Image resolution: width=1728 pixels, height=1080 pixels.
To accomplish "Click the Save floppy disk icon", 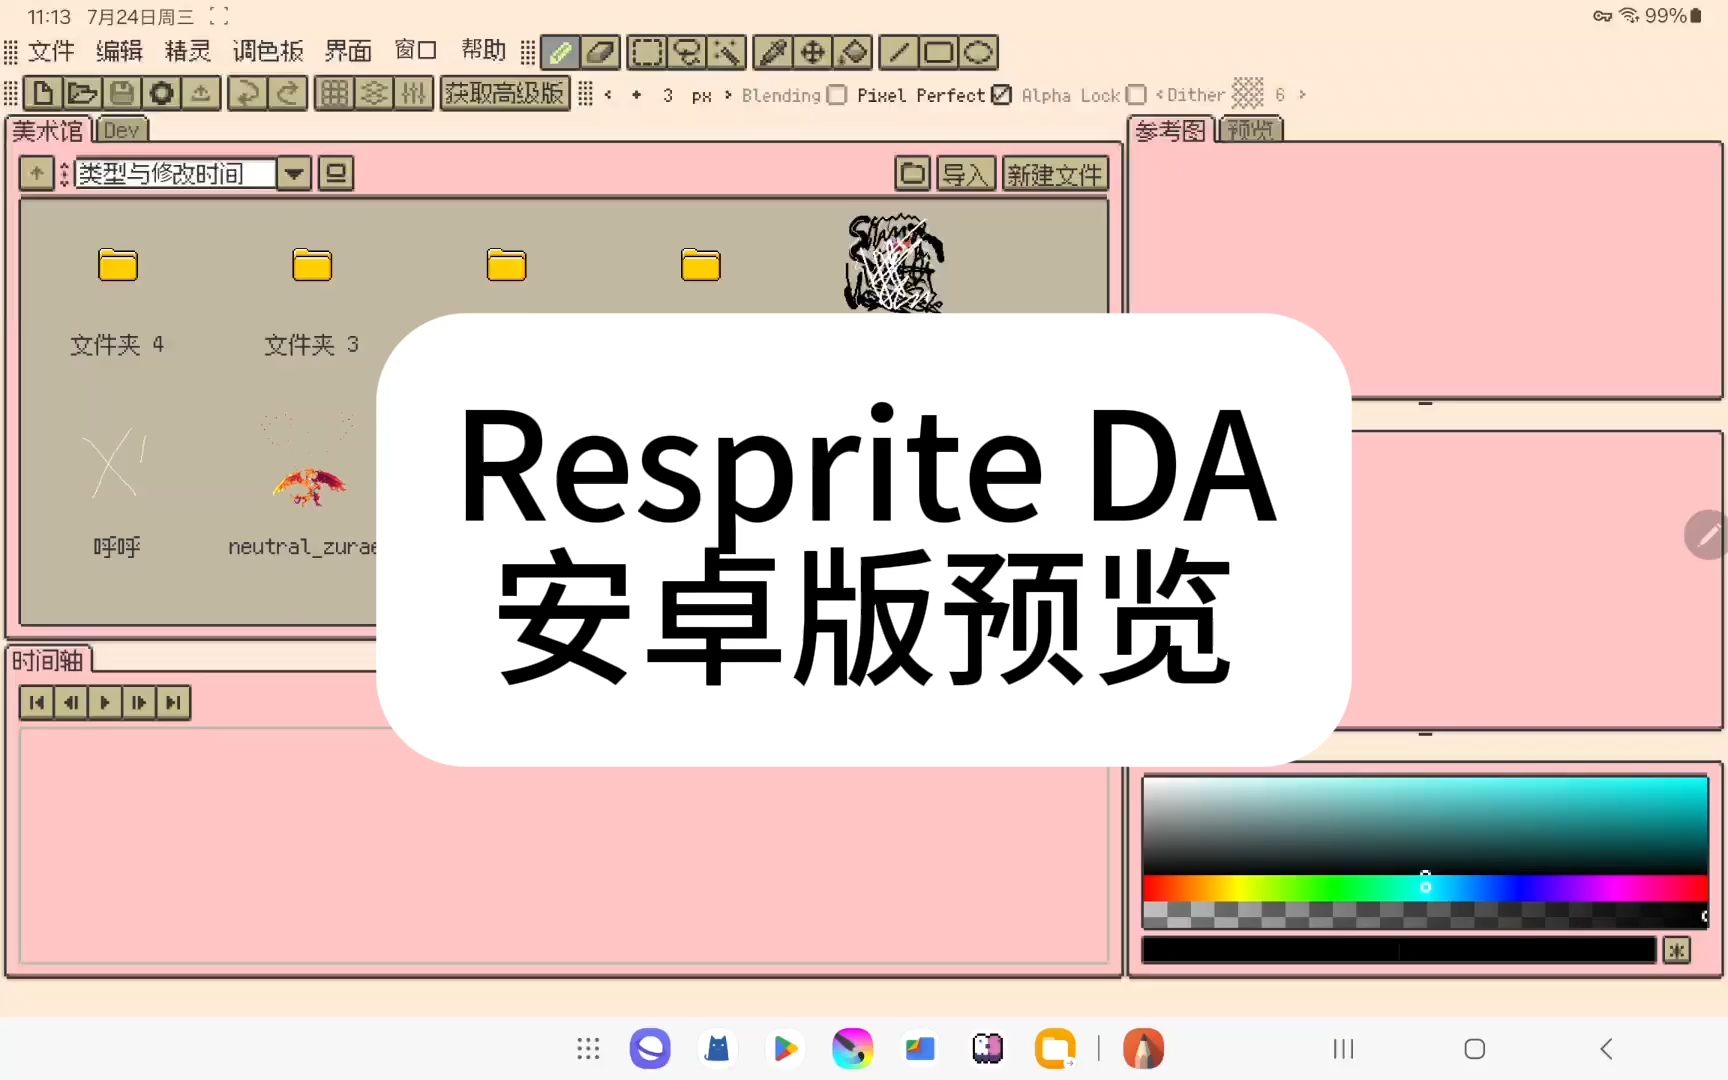I will (x=122, y=94).
